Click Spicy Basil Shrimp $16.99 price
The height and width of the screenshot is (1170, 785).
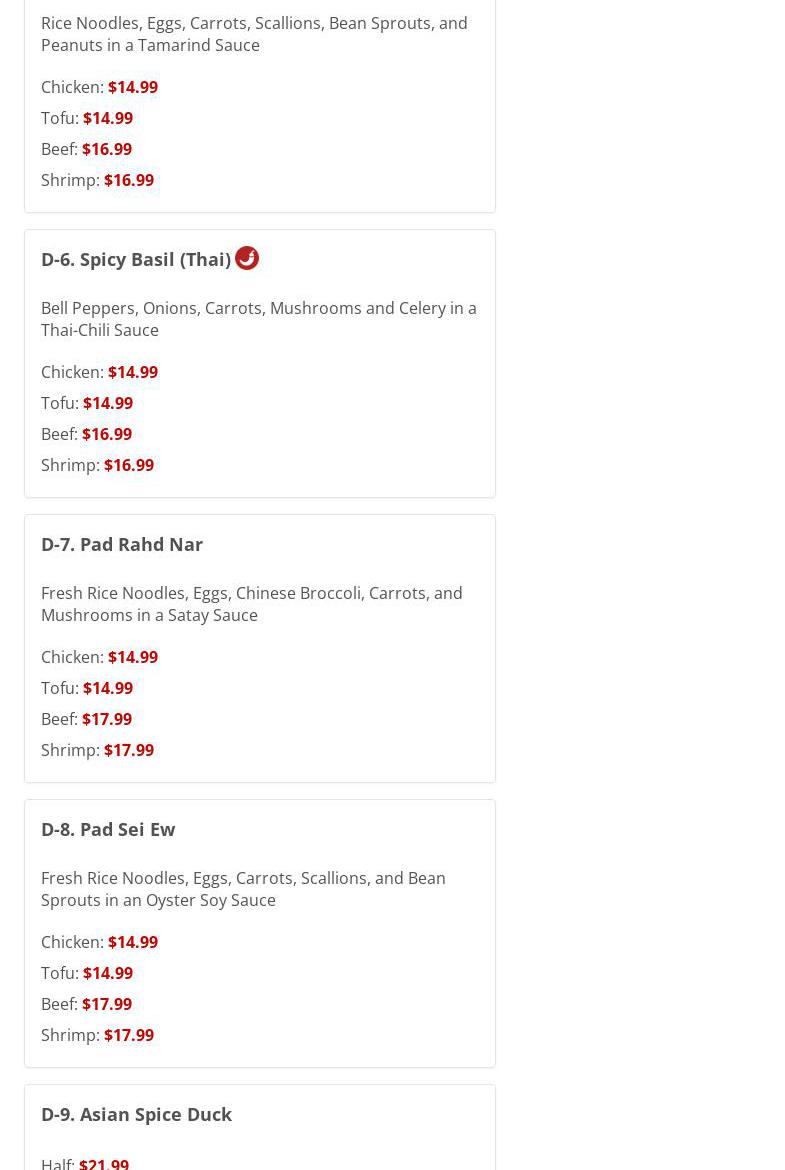click(128, 465)
